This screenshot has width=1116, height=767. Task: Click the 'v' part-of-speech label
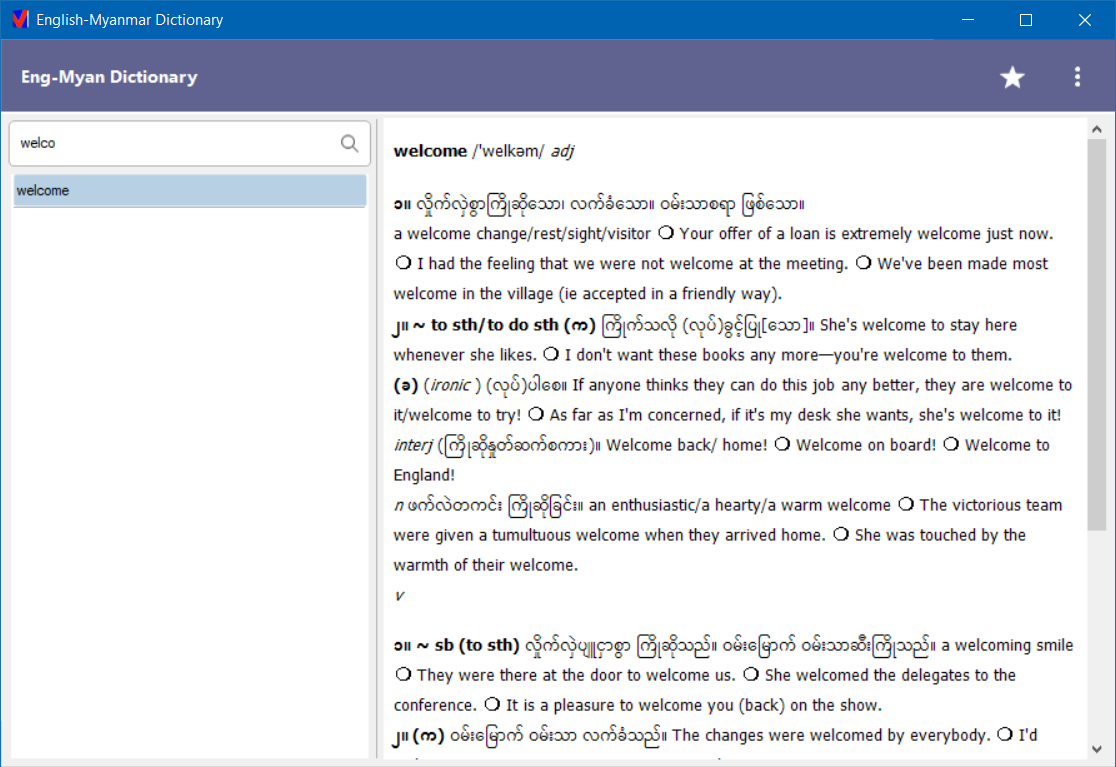click(x=399, y=596)
